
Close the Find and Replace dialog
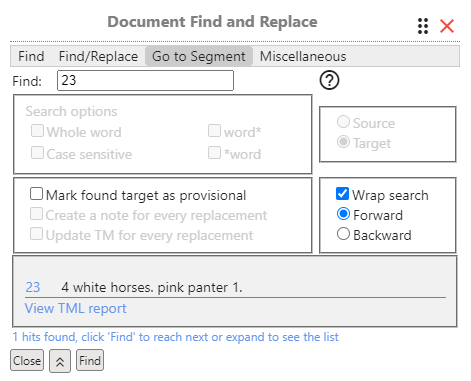pyautogui.click(x=447, y=26)
